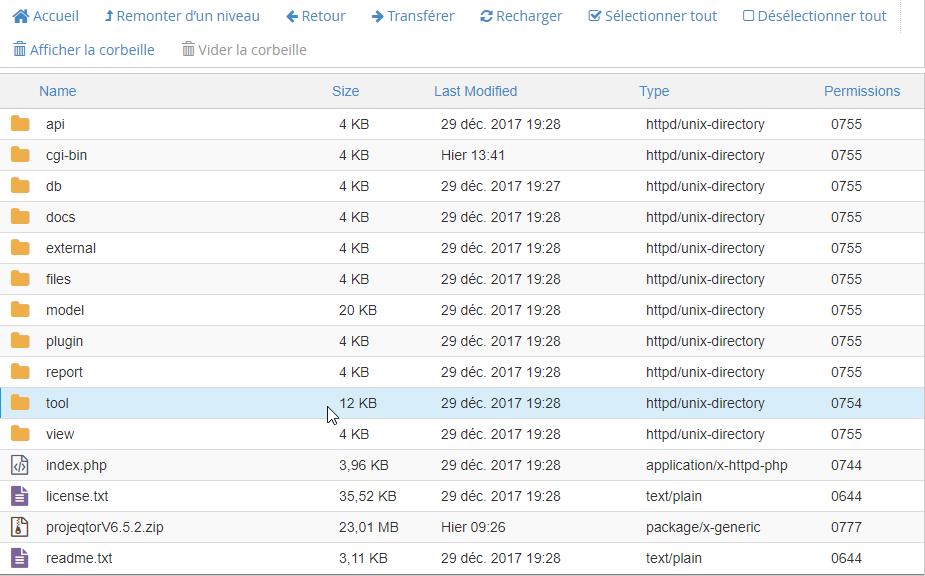Click the Accueil home icon
Viewport: 925px width, 576px height.
click(x=21, y=16)
